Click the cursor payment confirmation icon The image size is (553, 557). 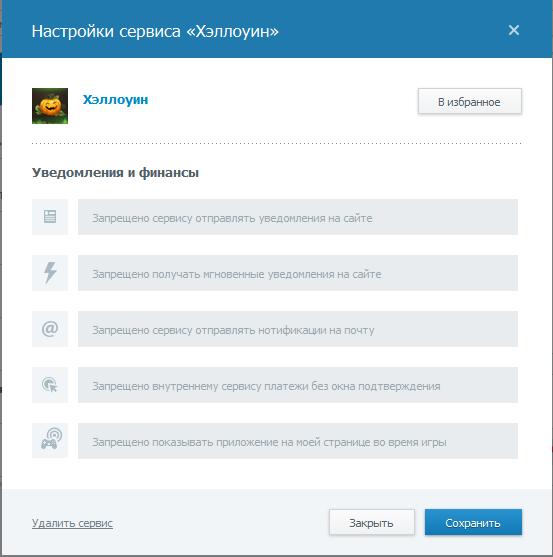pos(50,385)
